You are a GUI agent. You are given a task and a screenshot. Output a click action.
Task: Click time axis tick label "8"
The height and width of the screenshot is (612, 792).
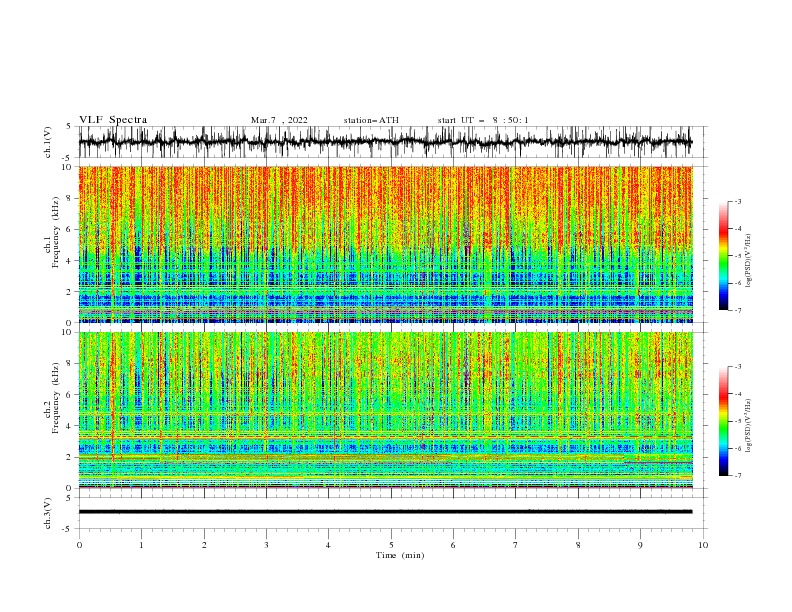click(578, 545)
